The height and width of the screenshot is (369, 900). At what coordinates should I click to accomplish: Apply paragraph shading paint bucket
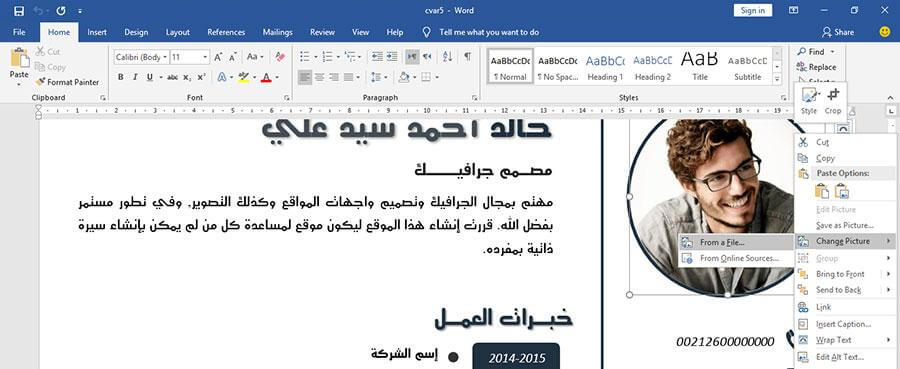pos(404,77)
